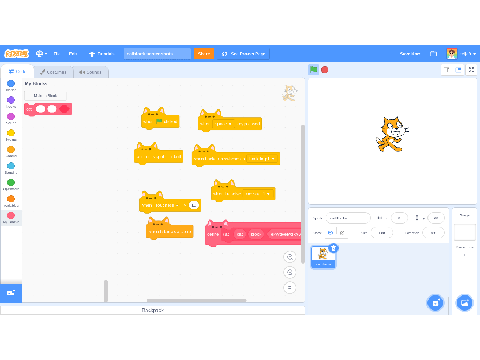480x360 pixels.
Task: Zoom in the code workspace
Action: pyautogui.click(x=290, y=257)
